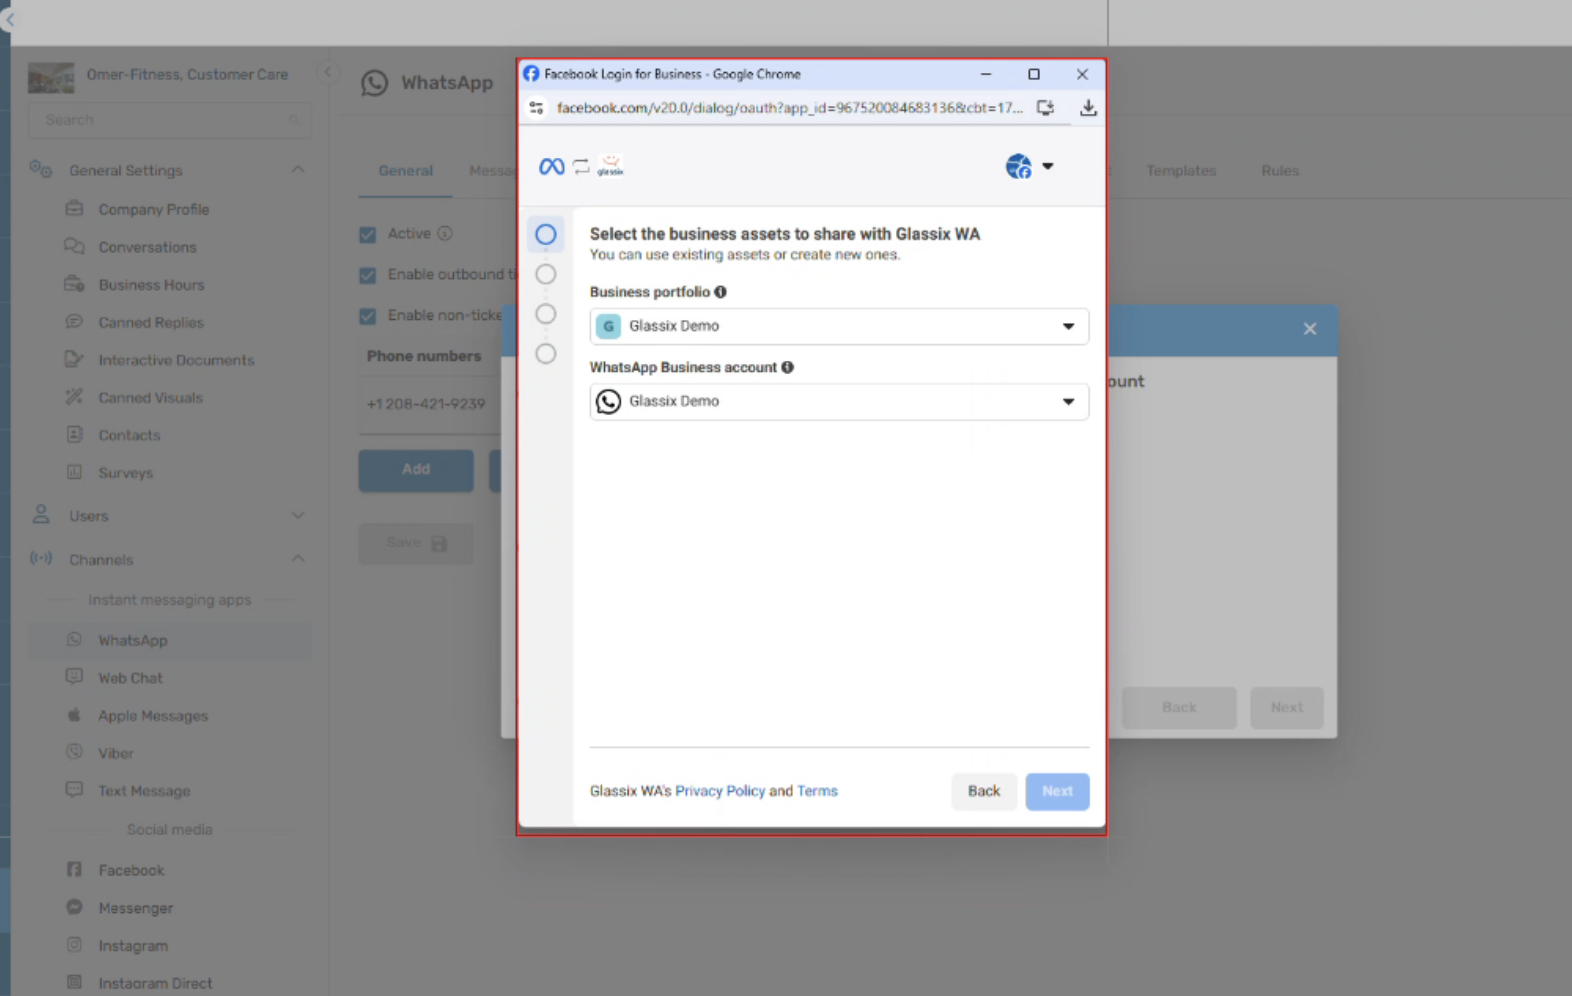The height and width of the screenshot is (996, 1572).
Task: Open the profile account menu arrow
Action: coord(1048,166)
